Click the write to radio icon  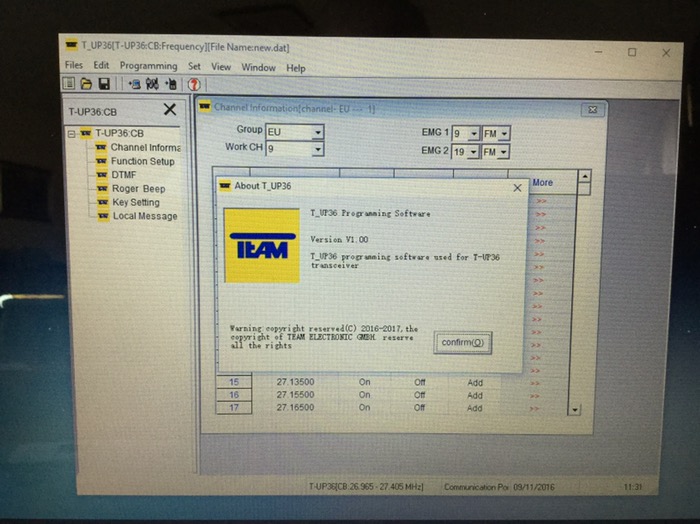click(x=171, y=84)
